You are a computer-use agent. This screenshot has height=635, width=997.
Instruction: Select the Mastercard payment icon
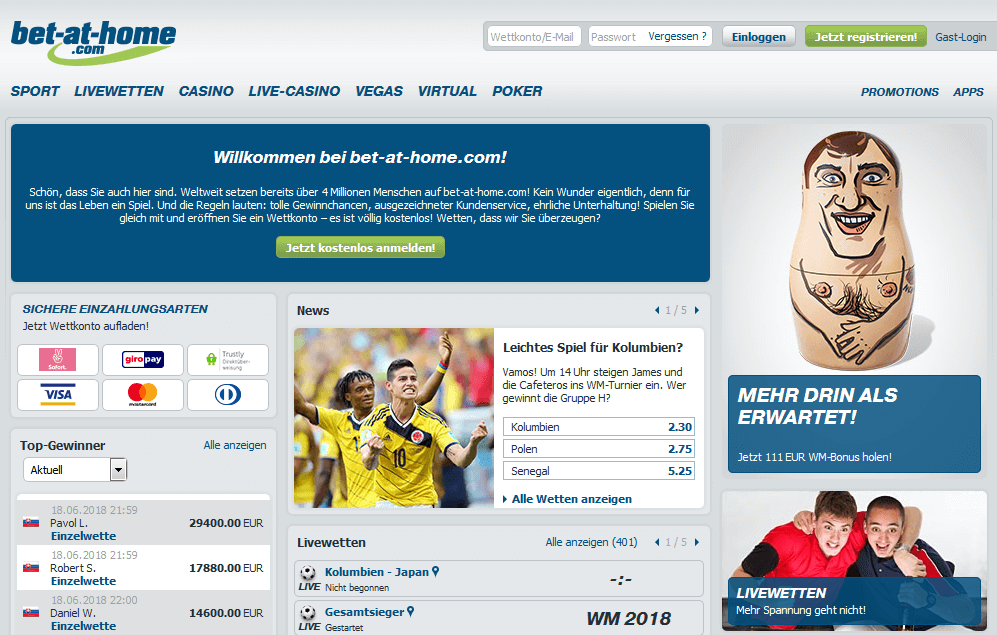pos(143,395)
